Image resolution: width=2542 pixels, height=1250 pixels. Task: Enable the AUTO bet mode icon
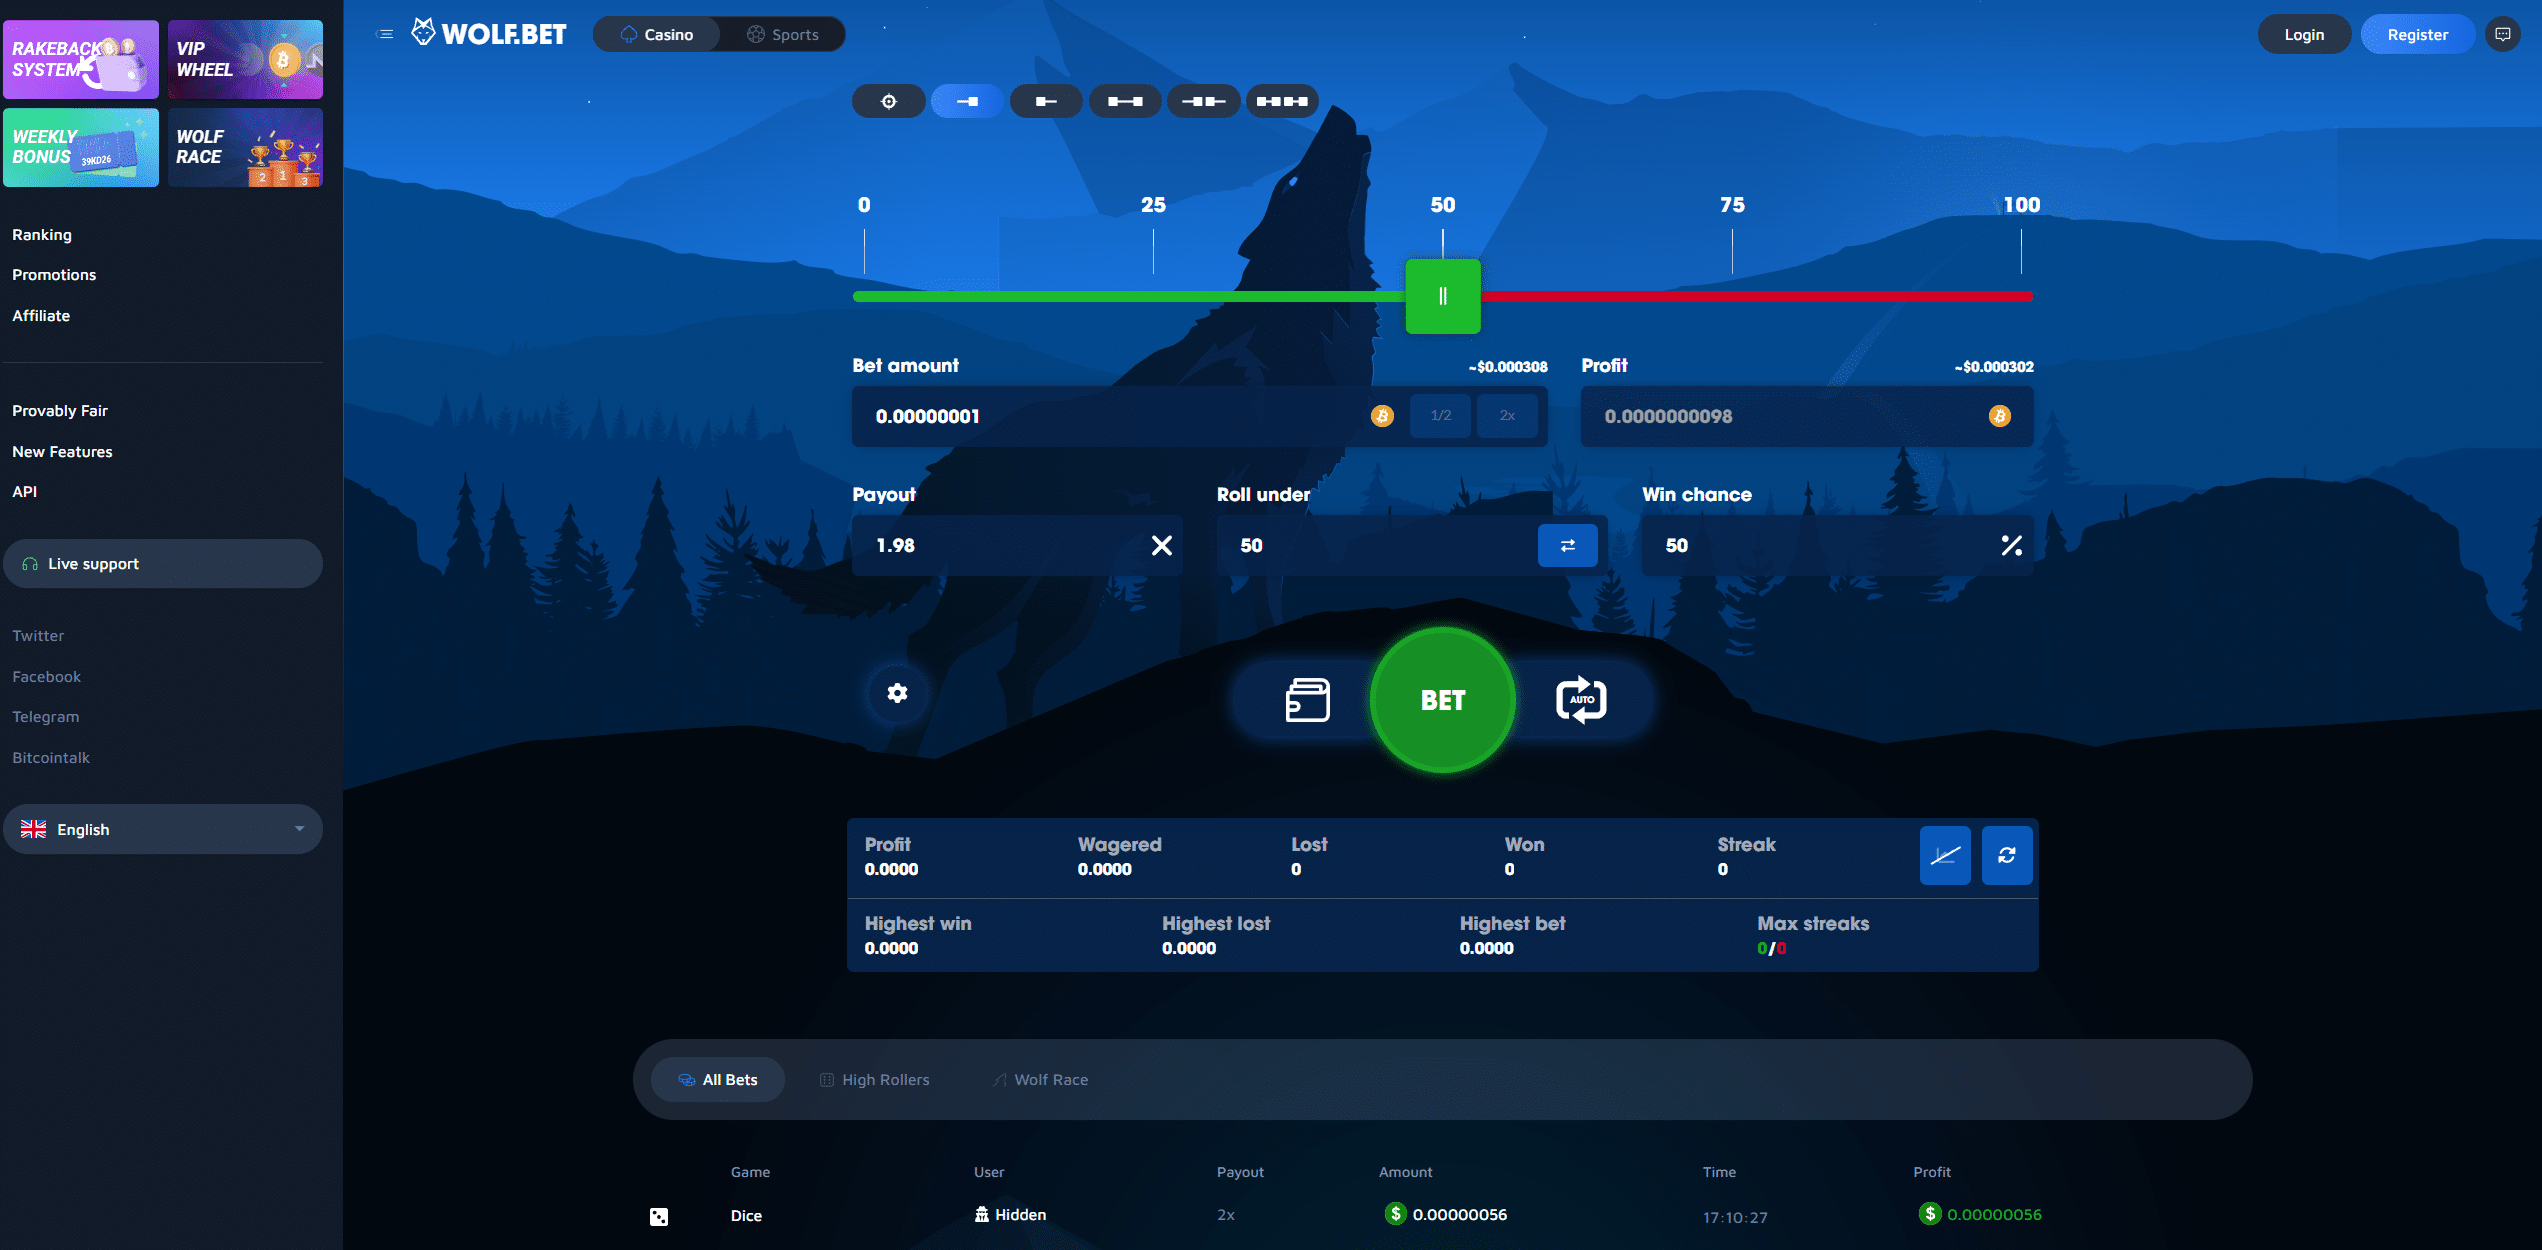(x=1581, y=700)
